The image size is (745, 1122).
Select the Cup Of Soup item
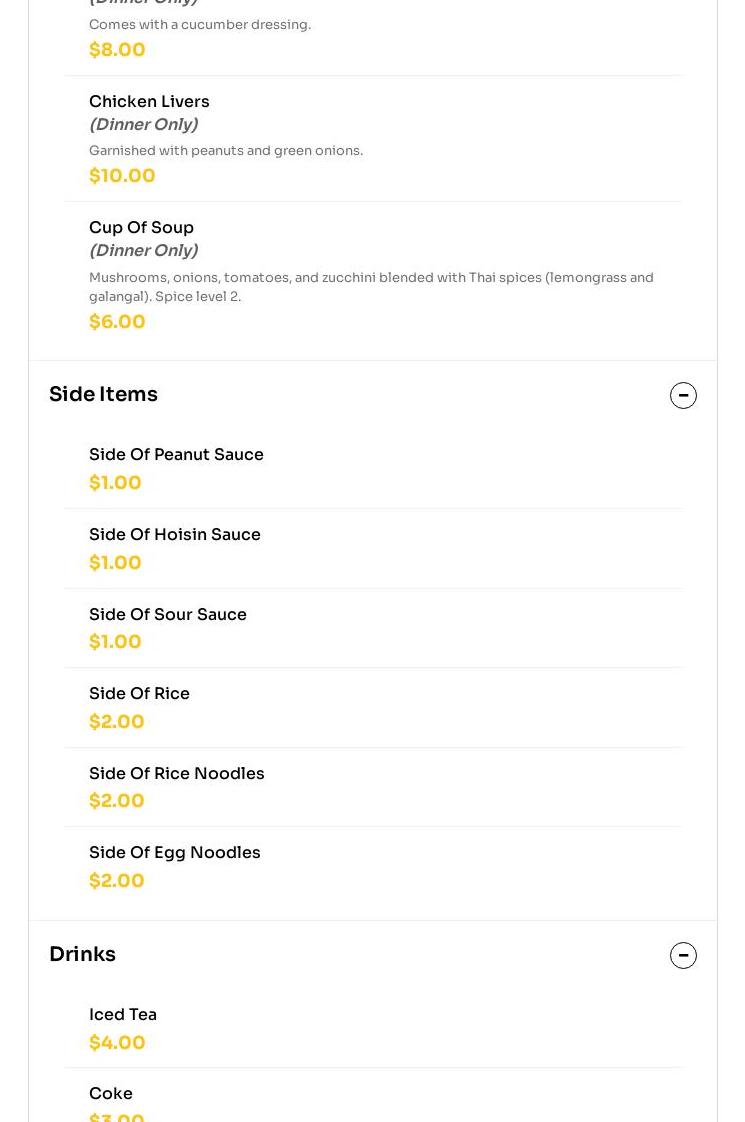[x=141, y=228]
